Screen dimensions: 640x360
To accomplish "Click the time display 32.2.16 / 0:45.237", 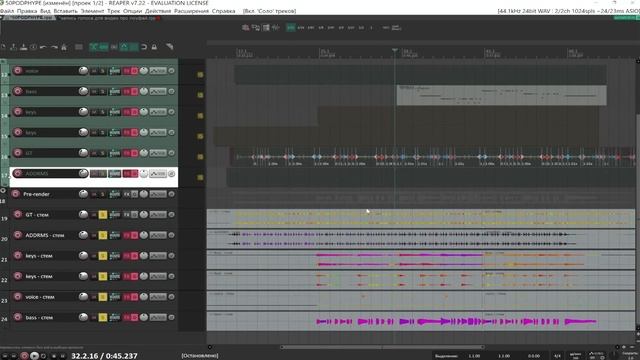I will 104,356.
